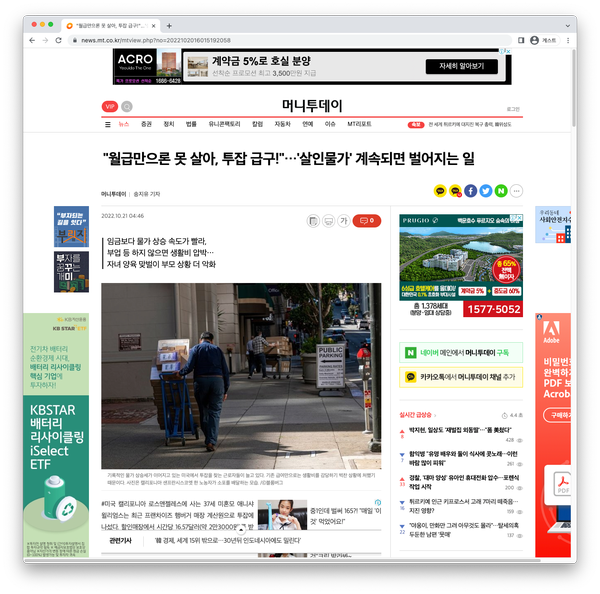The width and height of the screenshot is (600, 594).
Task: Share via KakaoTalk icon with red badge
Action: tap(455, 191)
